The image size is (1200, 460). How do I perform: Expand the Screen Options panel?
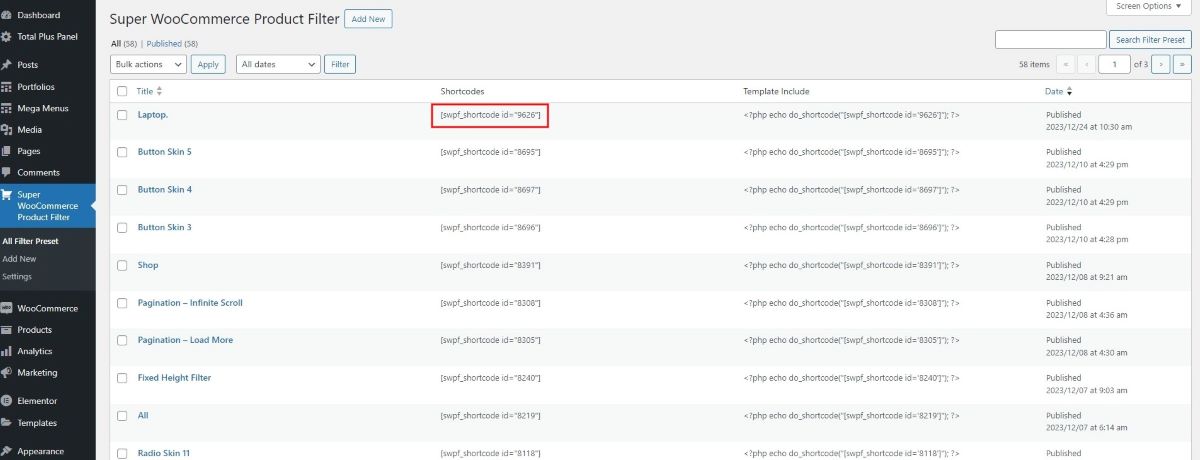click(x=1148, y=6)
